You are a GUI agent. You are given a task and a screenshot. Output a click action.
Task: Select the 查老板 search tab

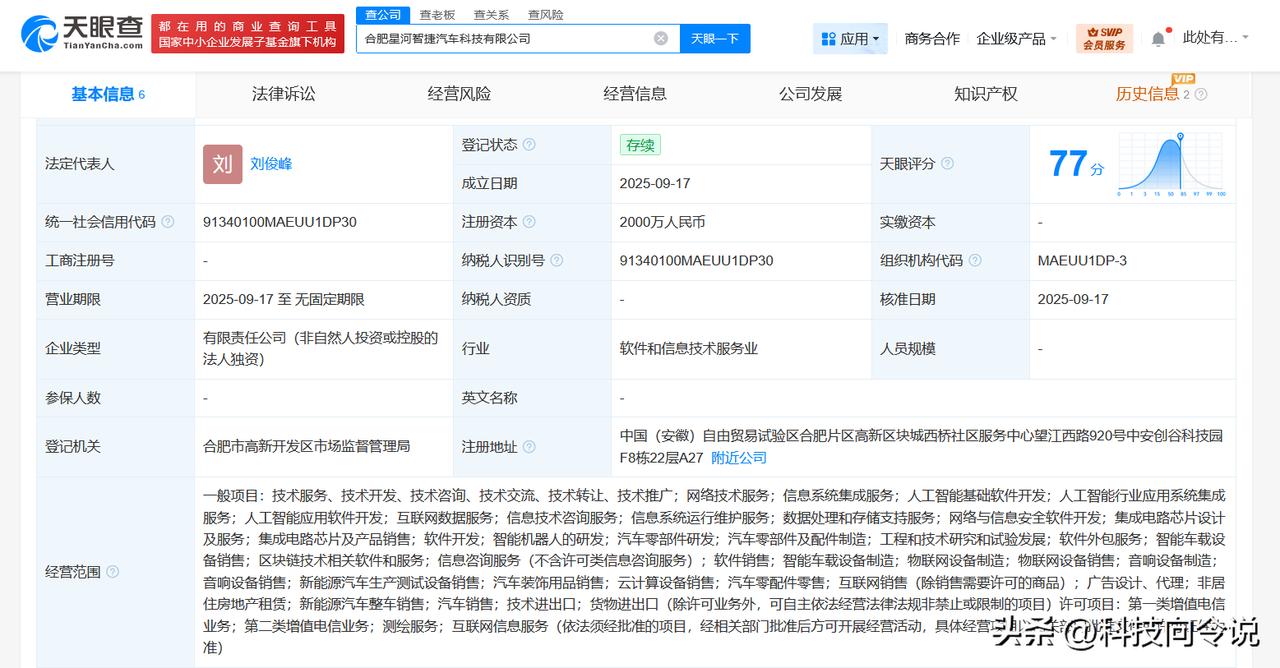pyautogui.click(x=437, y=15)
